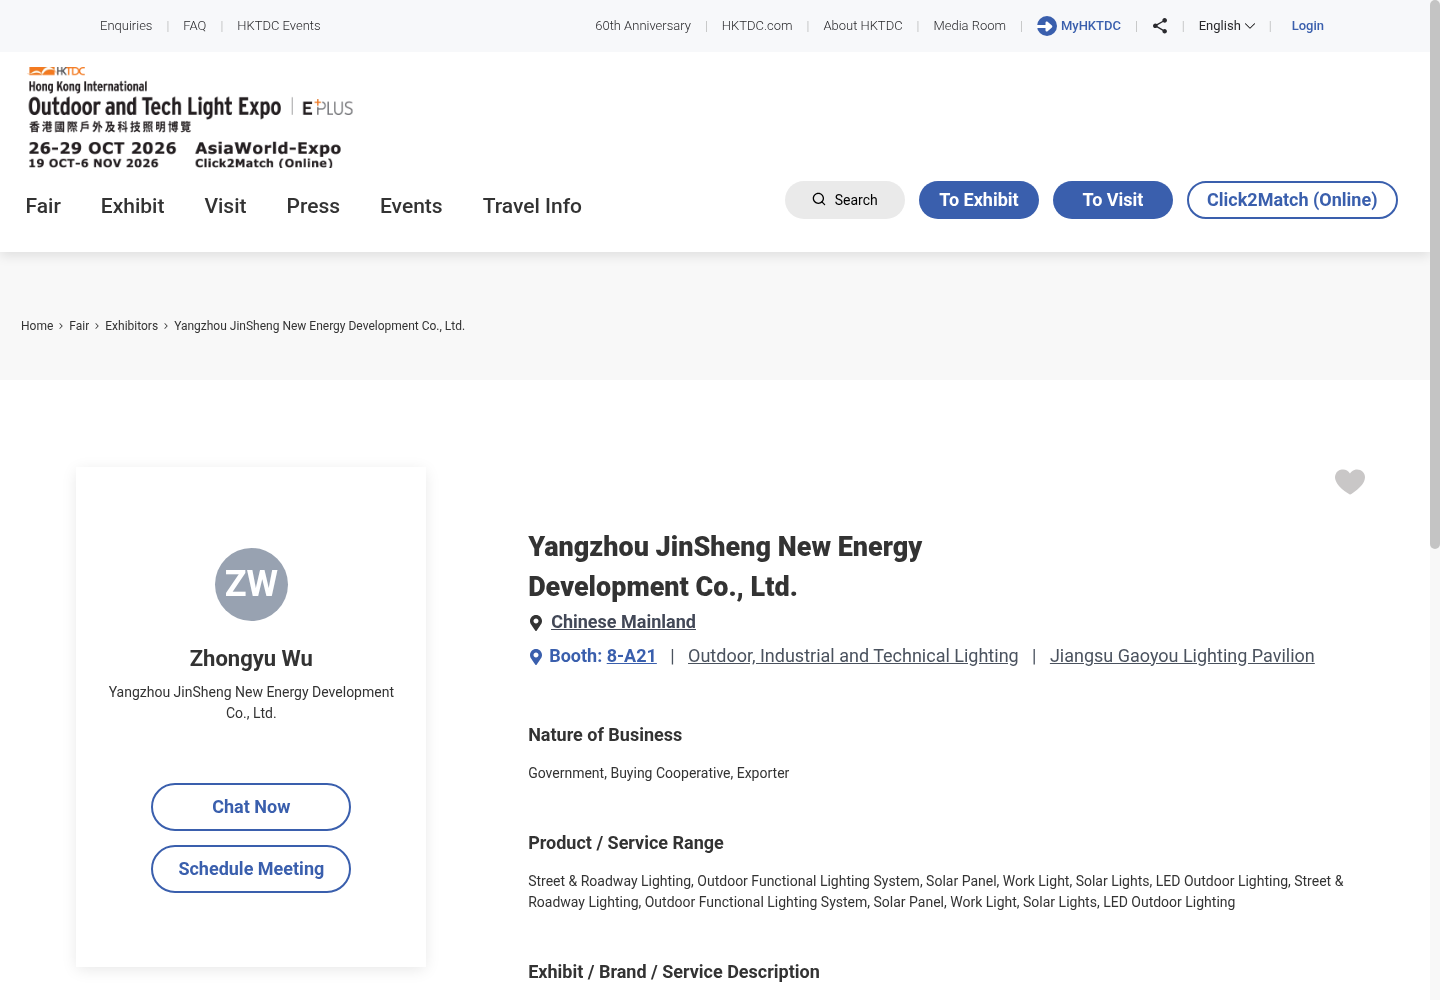The height and width of the screenshot is (1000, 1440).
Task: Open the Visit menu
Action: (225, 206)
